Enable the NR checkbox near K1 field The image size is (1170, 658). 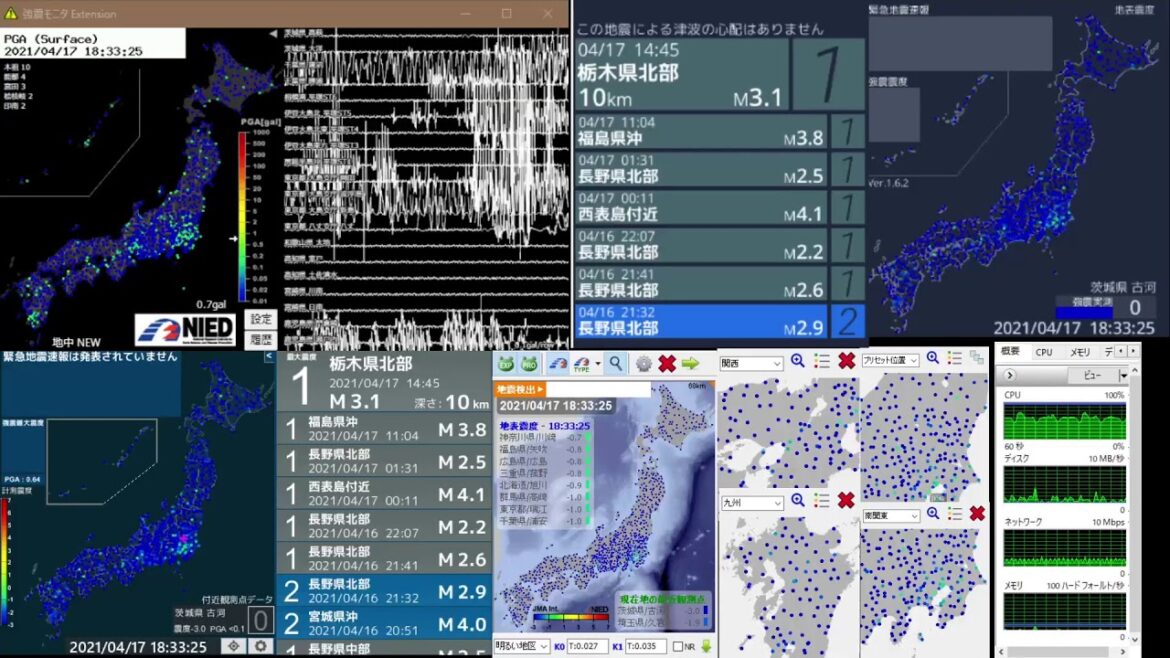coord(678,646)
